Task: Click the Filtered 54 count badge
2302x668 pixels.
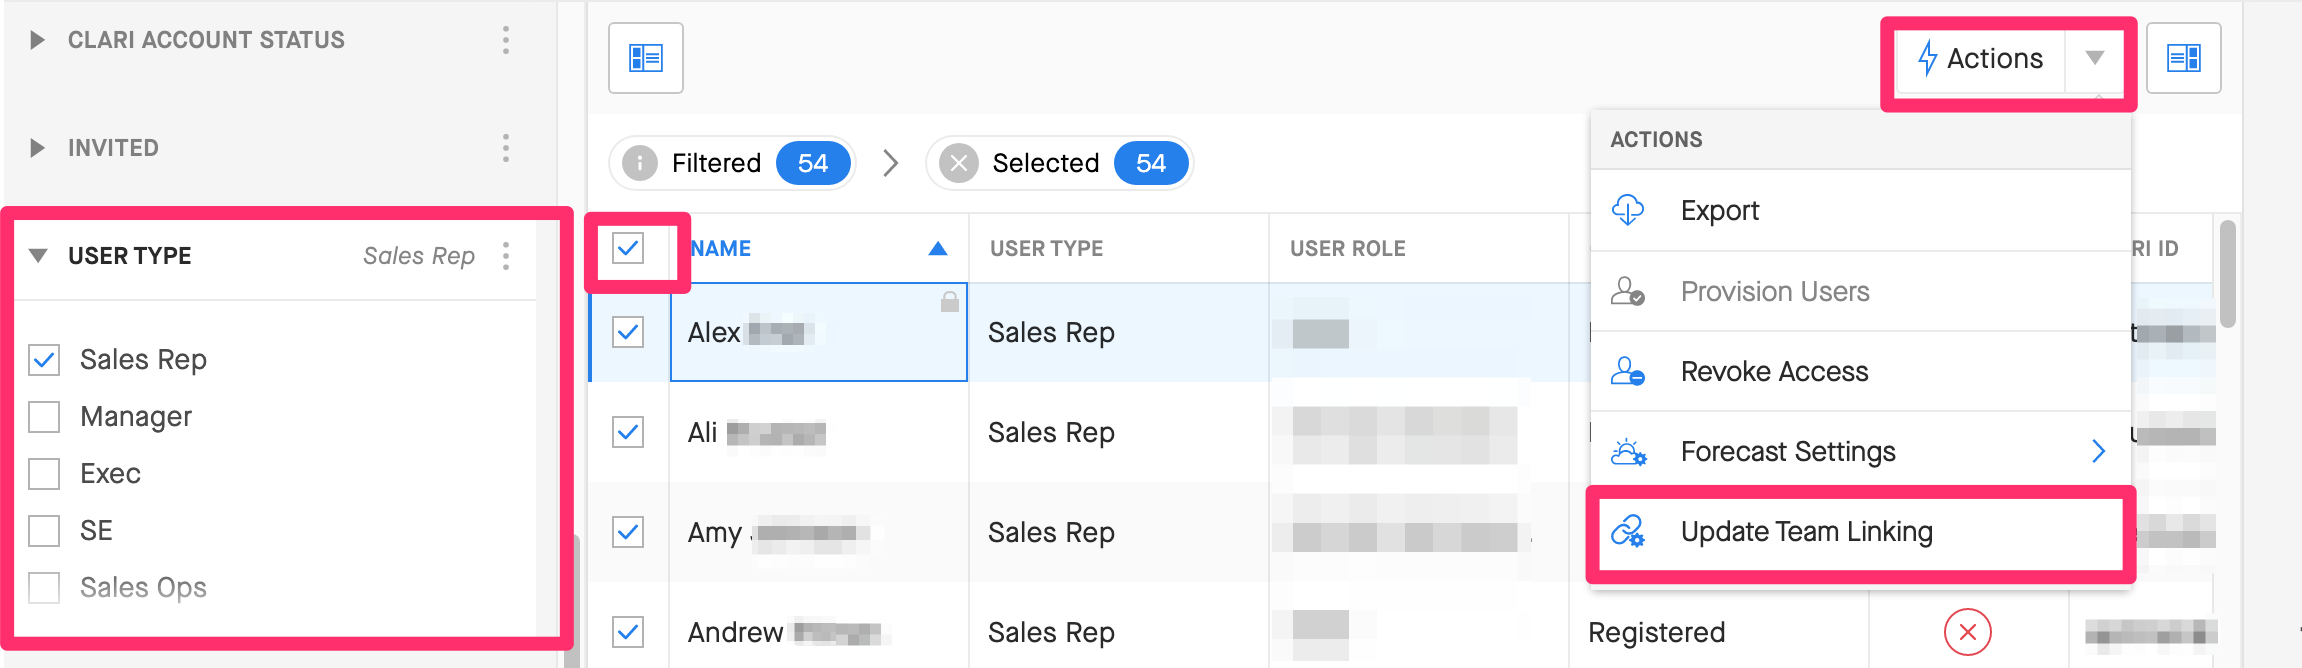Action: (813, 163)
